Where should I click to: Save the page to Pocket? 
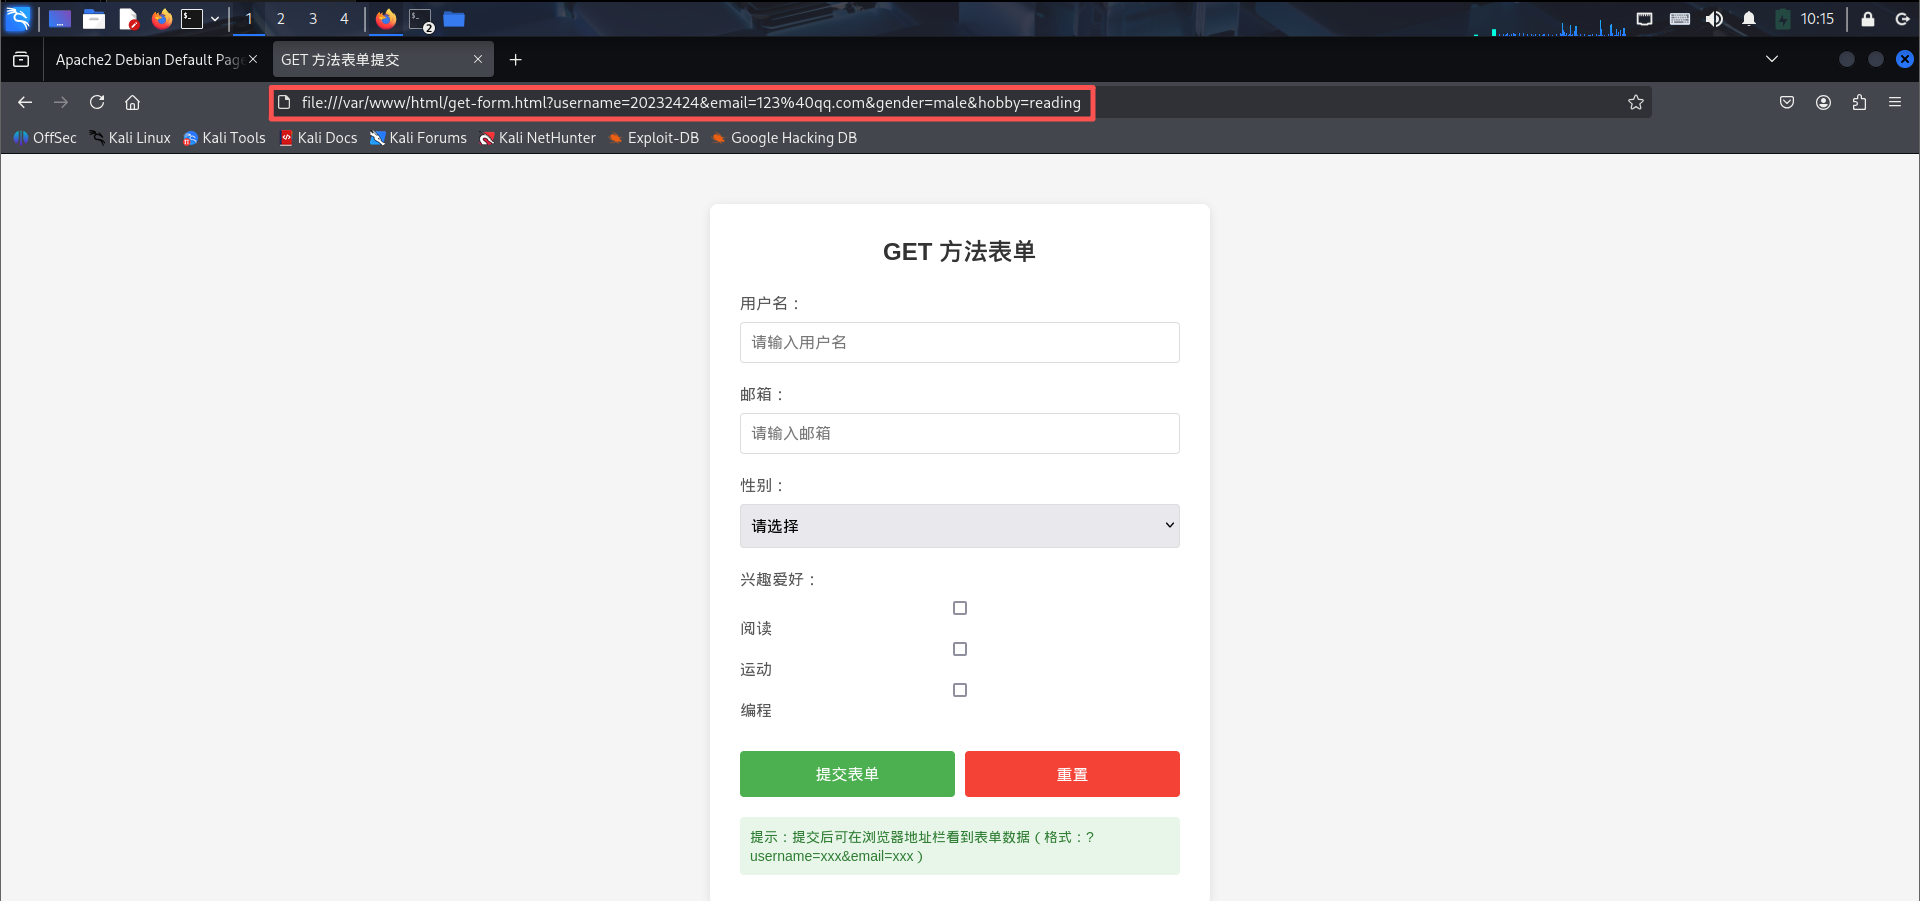[x=1786, y=102]
